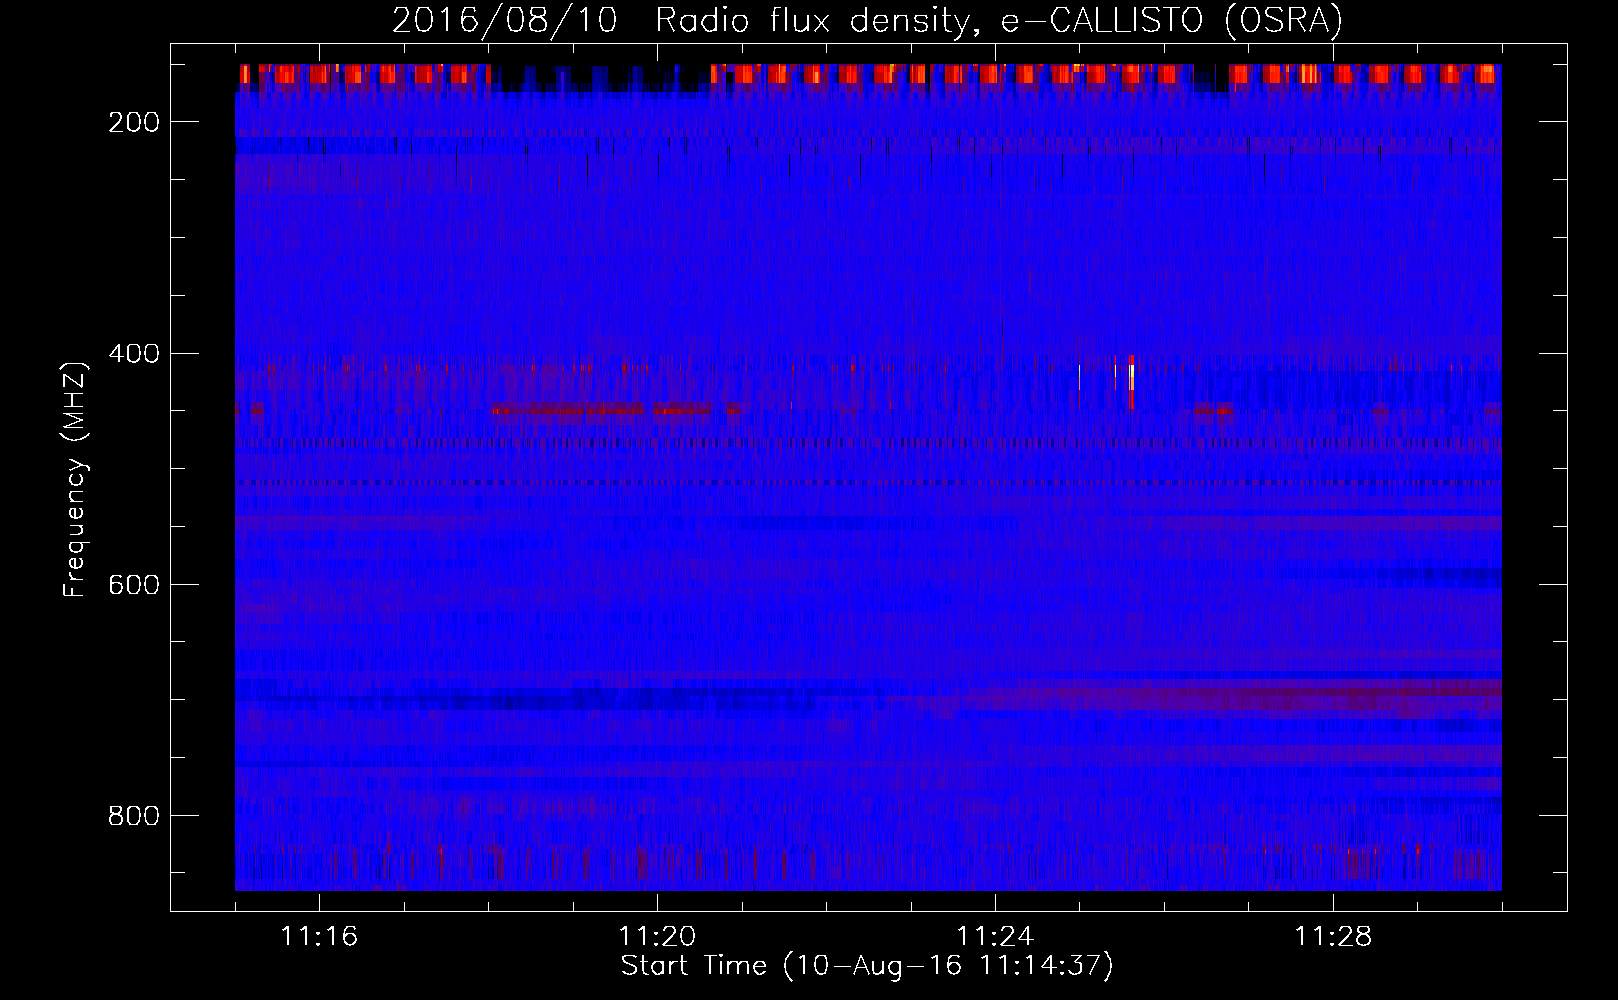Click the 400 frequency tick label

(x=134, y=354)
